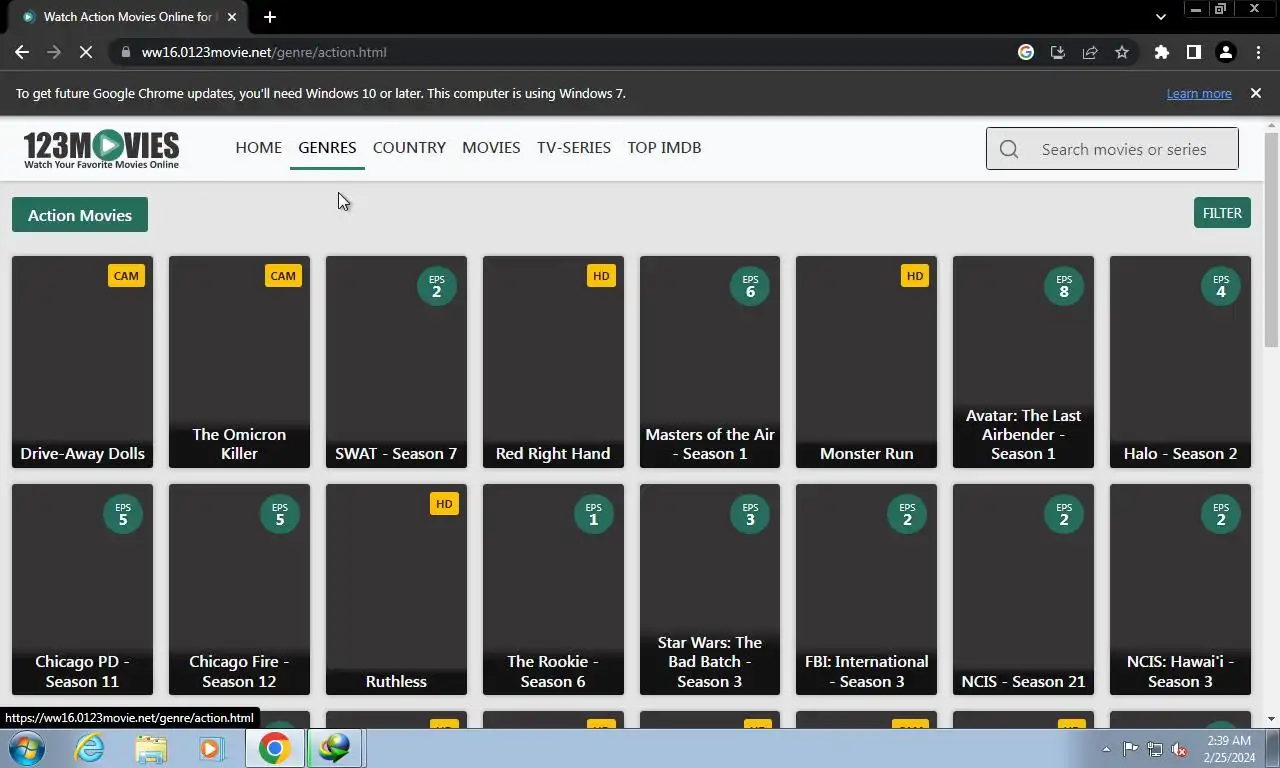Viewport: 1280px width, 768px height.
Task: Toggle the Chrome side panel
Action: coord(1193,52)
